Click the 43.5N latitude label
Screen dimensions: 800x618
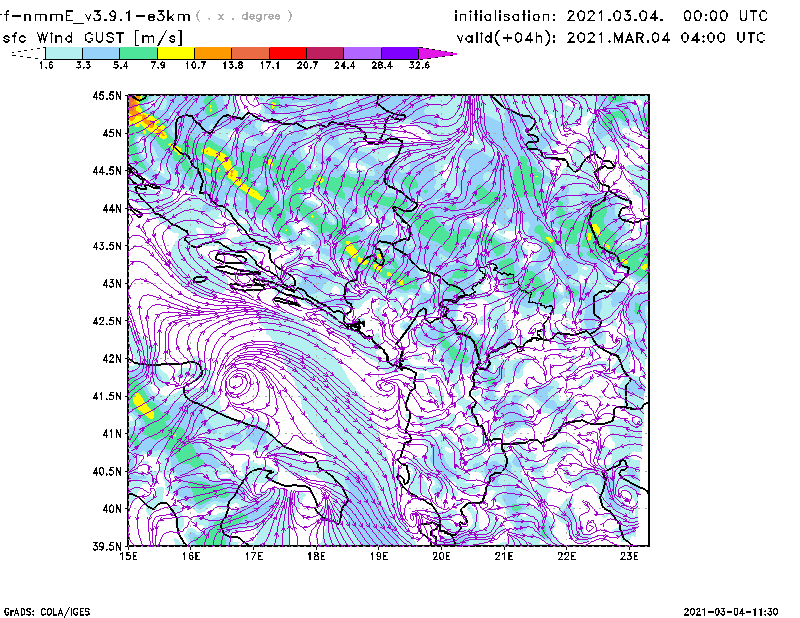coord(107,246)
